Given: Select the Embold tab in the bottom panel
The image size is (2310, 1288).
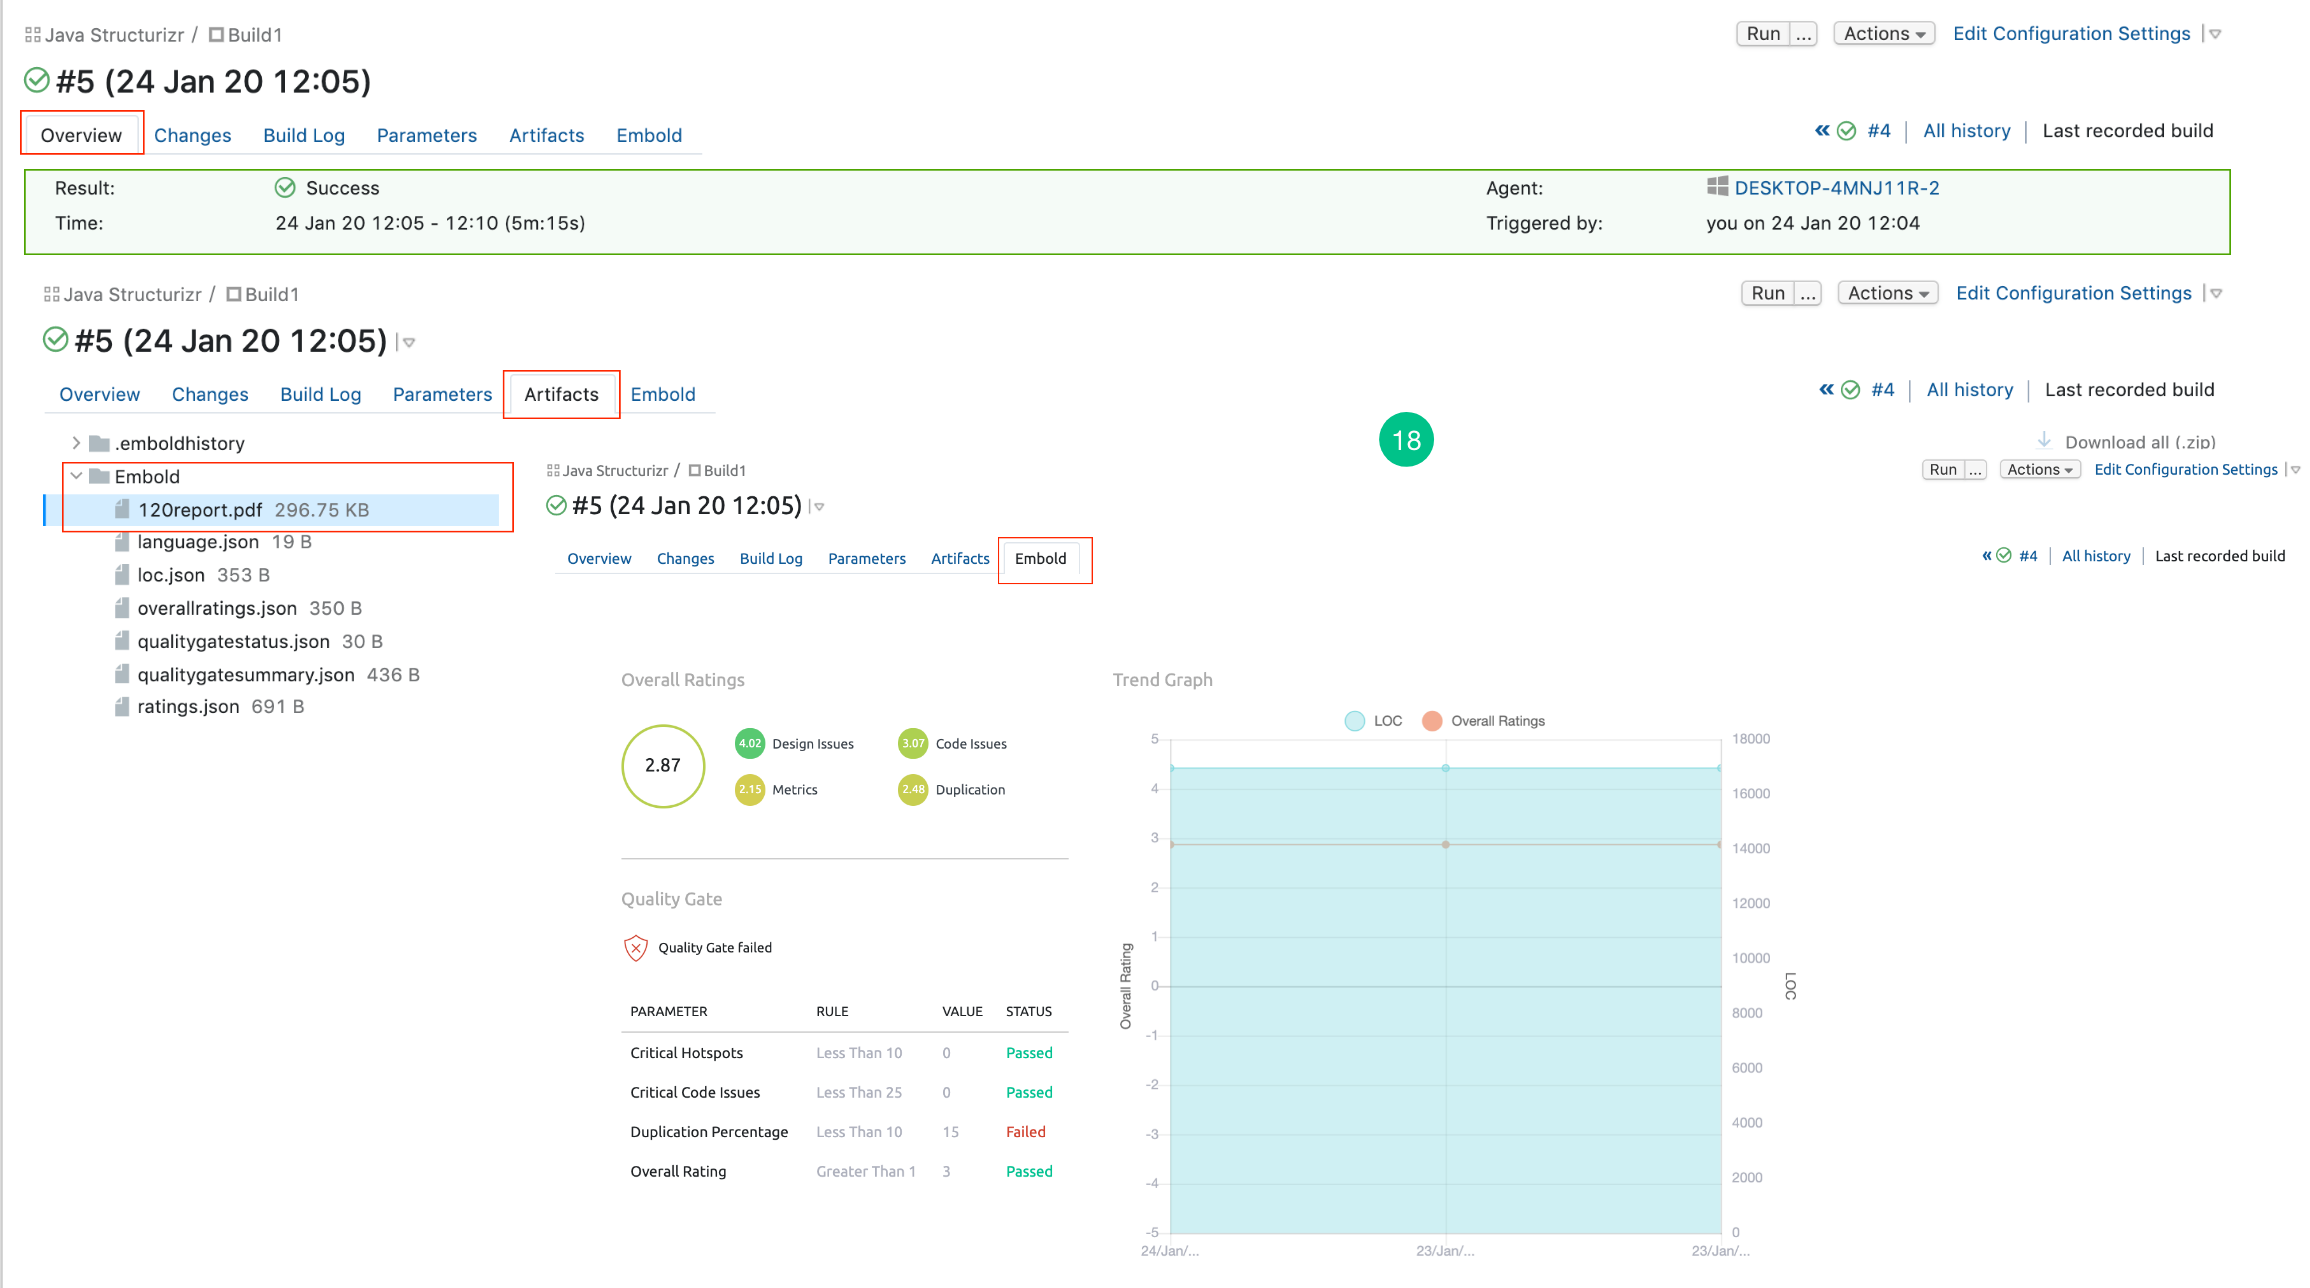Looking at the screenshot, I should 1040,558.
